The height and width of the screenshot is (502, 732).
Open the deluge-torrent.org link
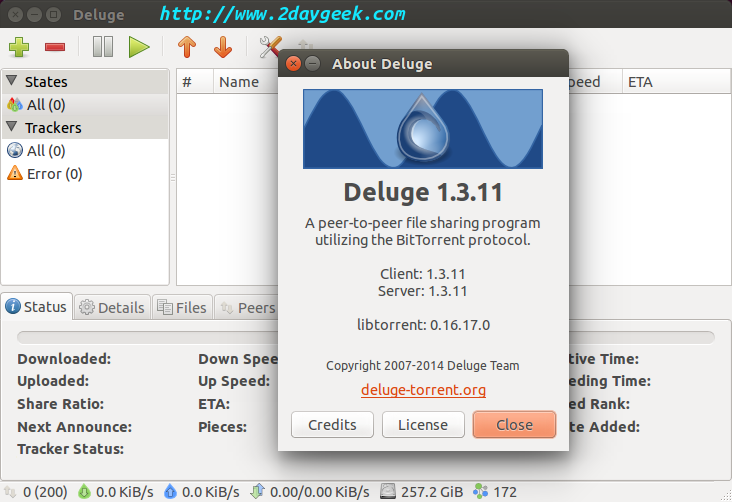[423, 389]
